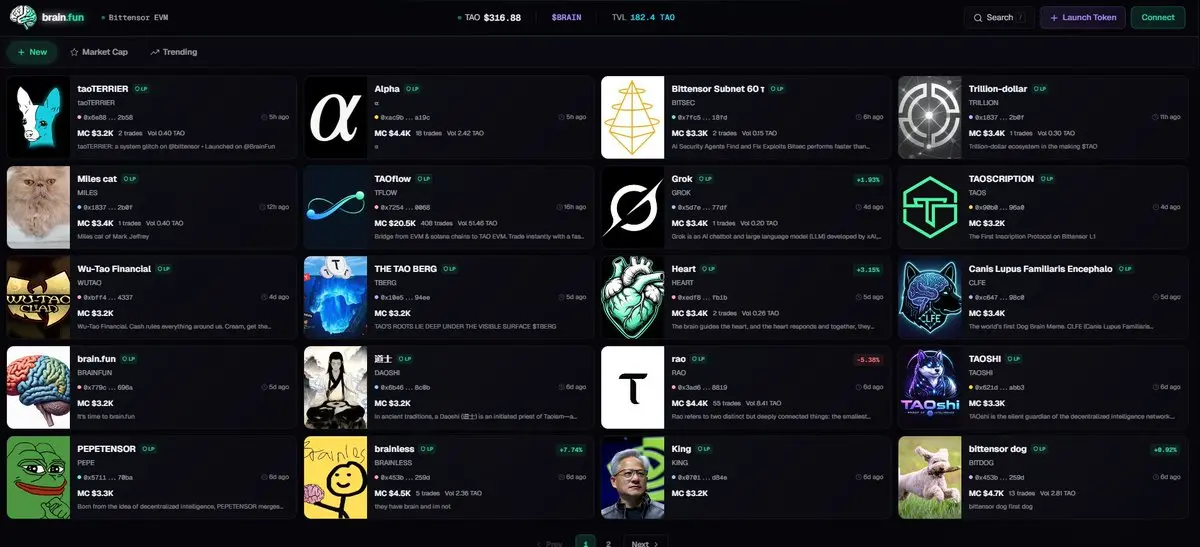The height and width of the screenshot is (547, 1200).
Task: Open the rao token T logo
Action: [x=631, y=387]
